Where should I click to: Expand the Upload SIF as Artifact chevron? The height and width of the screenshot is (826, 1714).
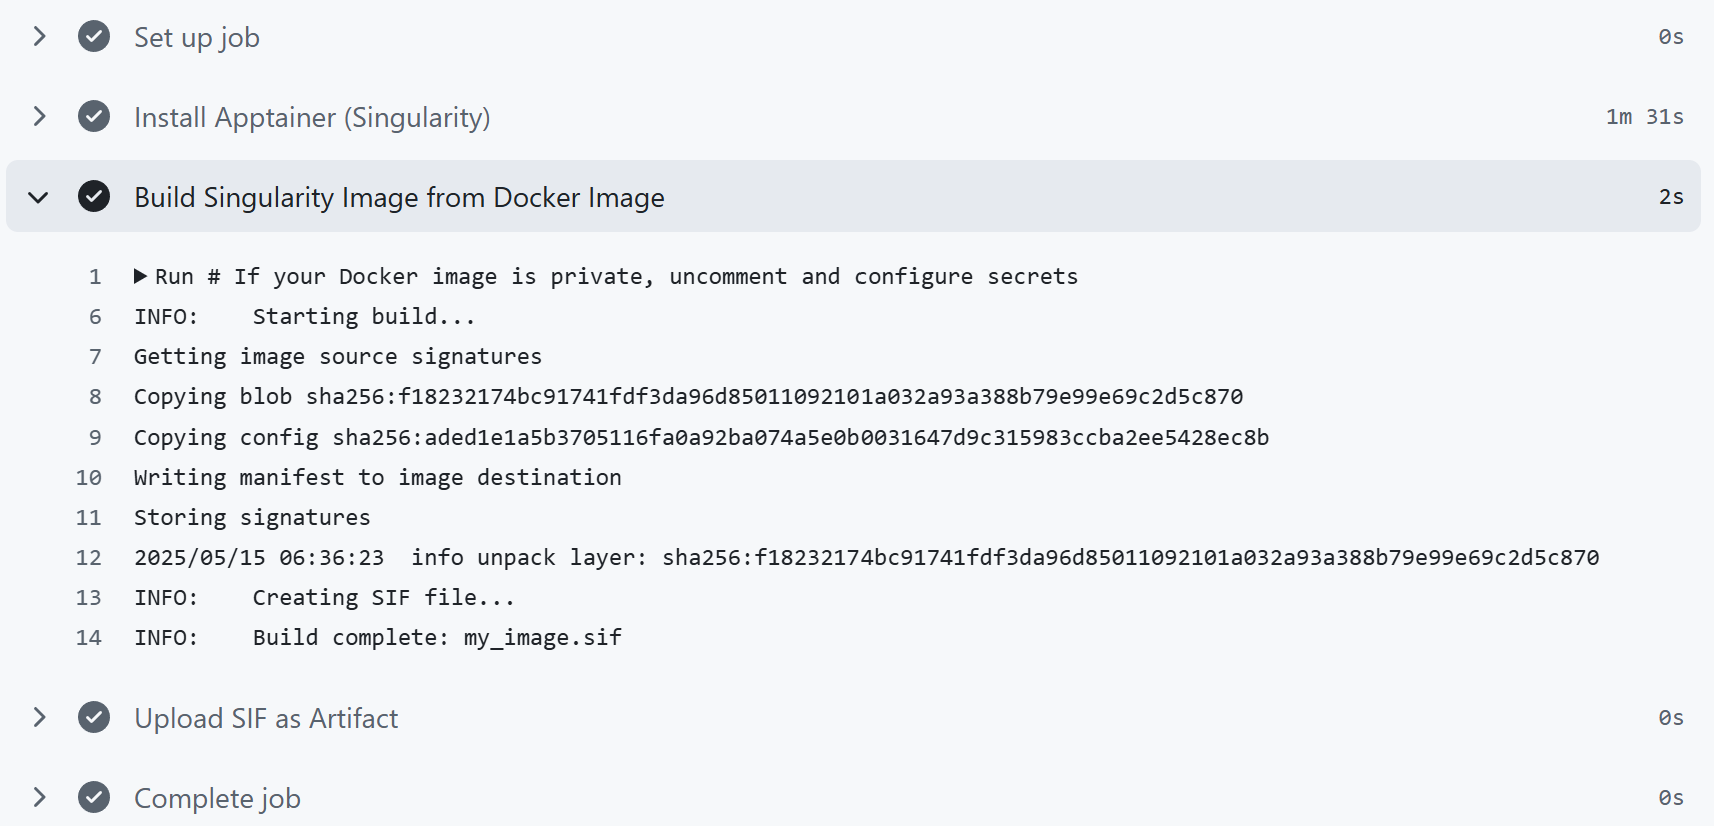pos(39,718)
